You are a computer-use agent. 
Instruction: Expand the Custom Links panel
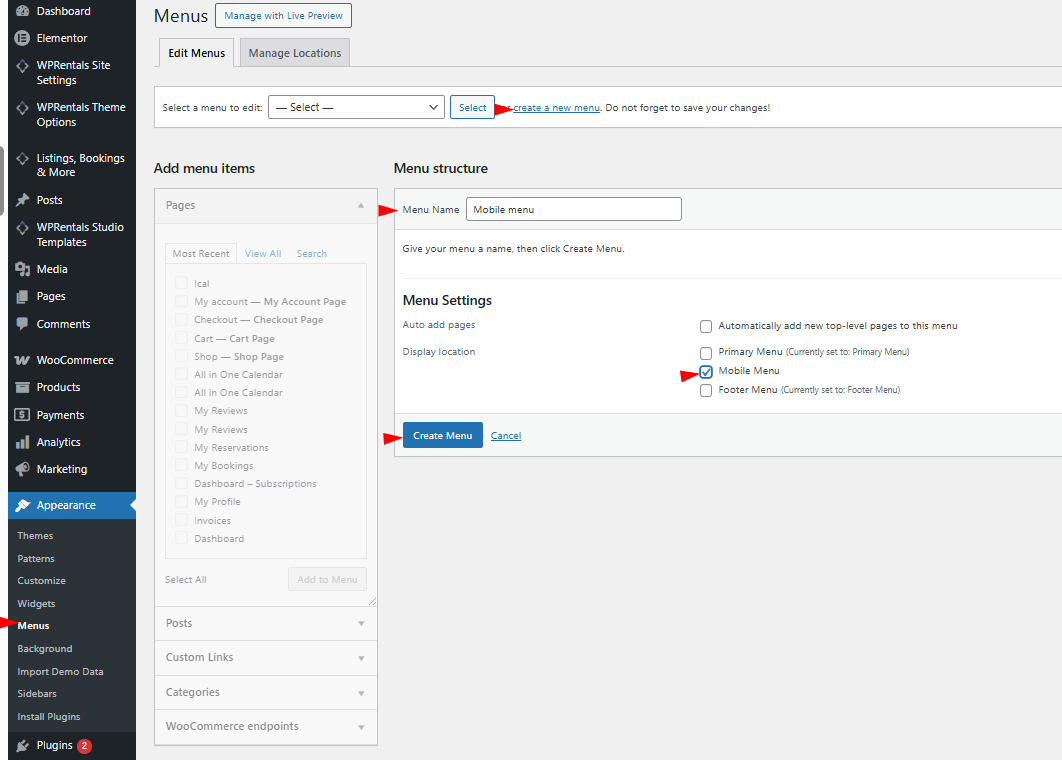[265, 658]
